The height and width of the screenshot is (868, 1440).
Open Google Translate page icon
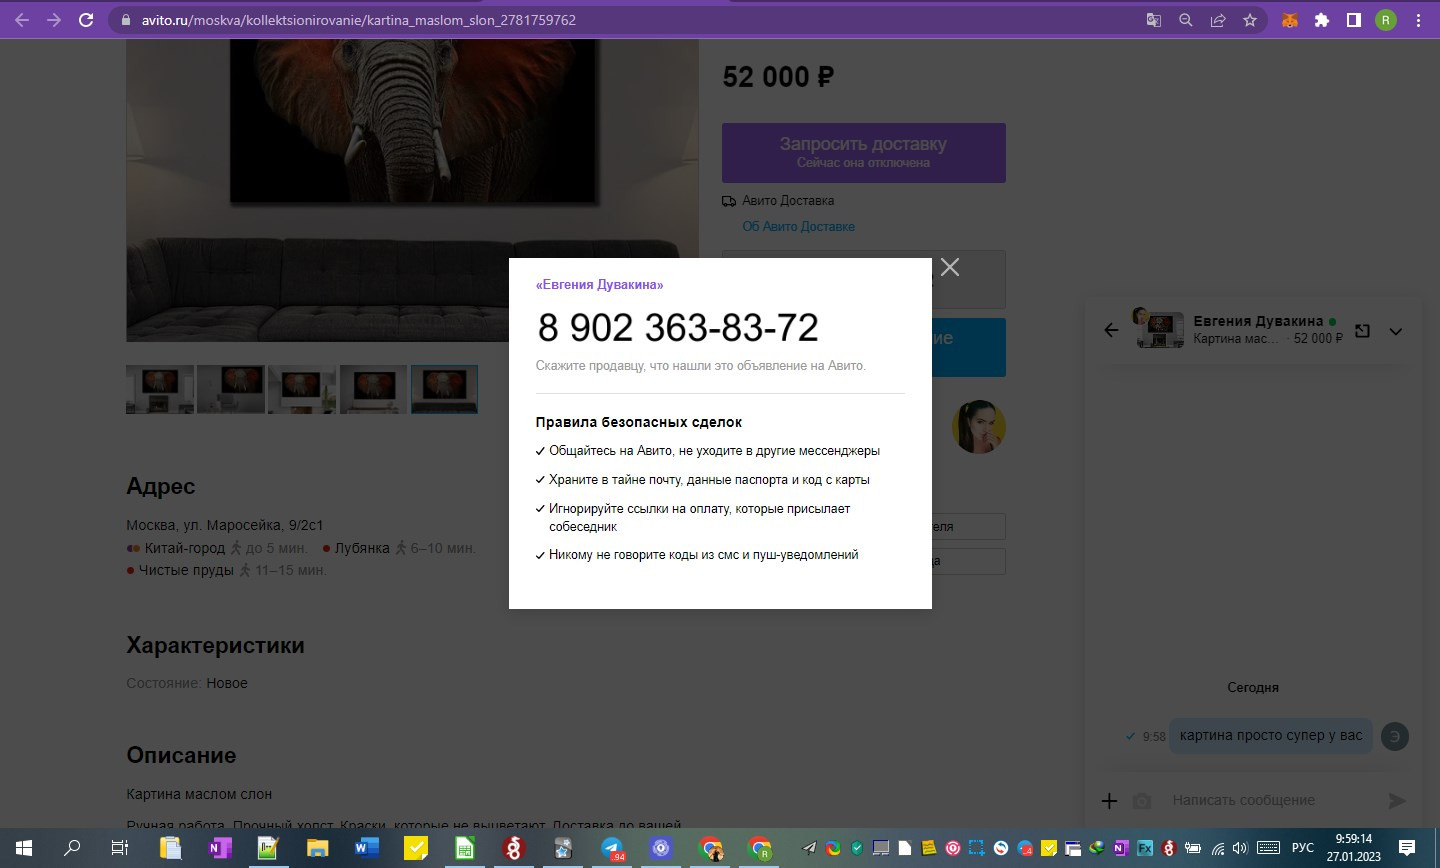1154,20
